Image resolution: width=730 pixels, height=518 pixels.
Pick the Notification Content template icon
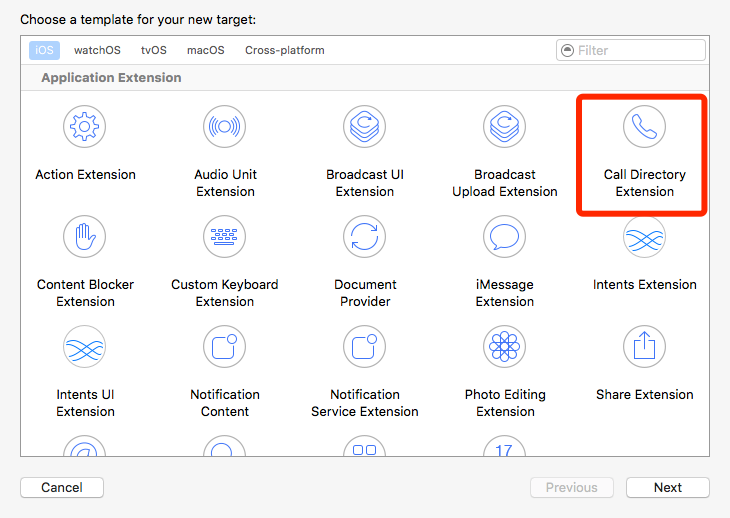point(225,347)
